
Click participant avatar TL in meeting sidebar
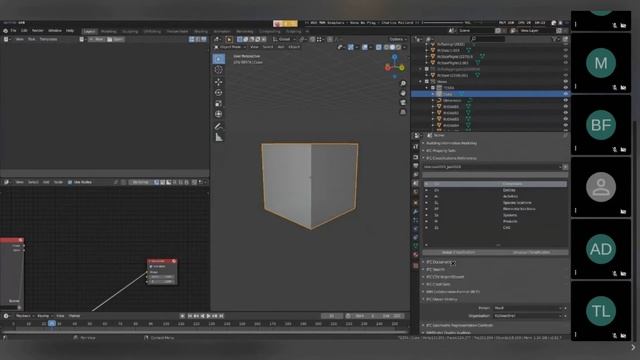click(x=600, y=311)
